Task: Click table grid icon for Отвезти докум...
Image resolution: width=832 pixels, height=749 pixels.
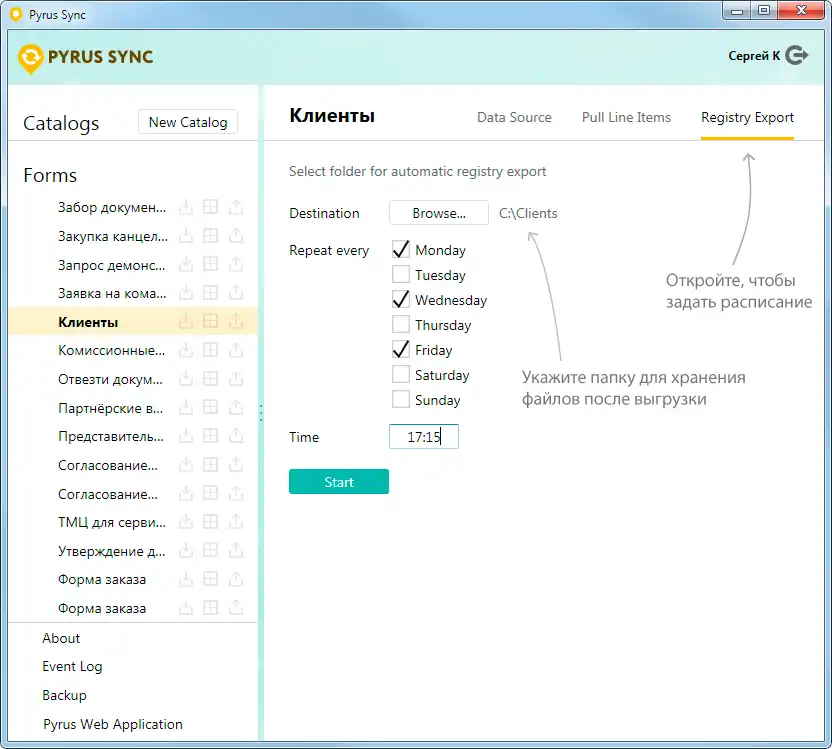Action: click(x=211, y=379)
